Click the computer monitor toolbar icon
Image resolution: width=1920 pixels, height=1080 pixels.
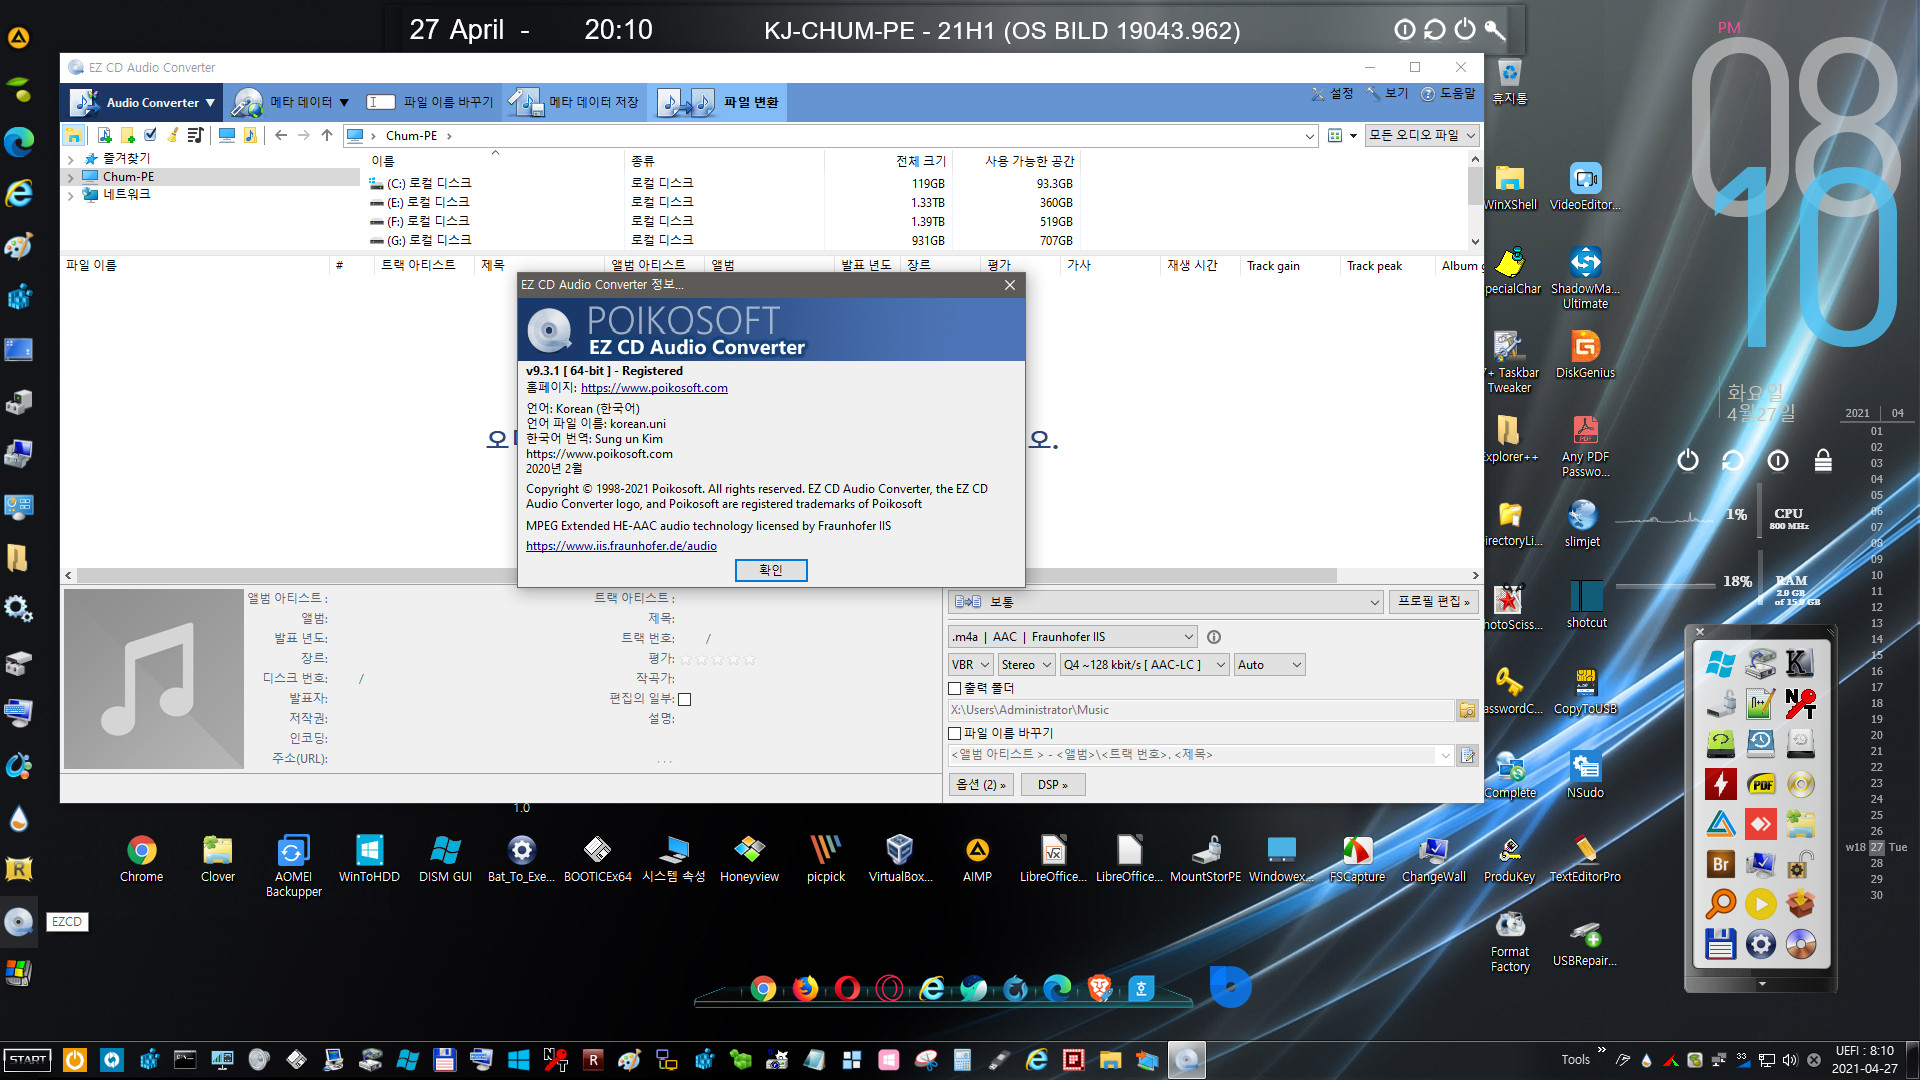click(227, 135)
